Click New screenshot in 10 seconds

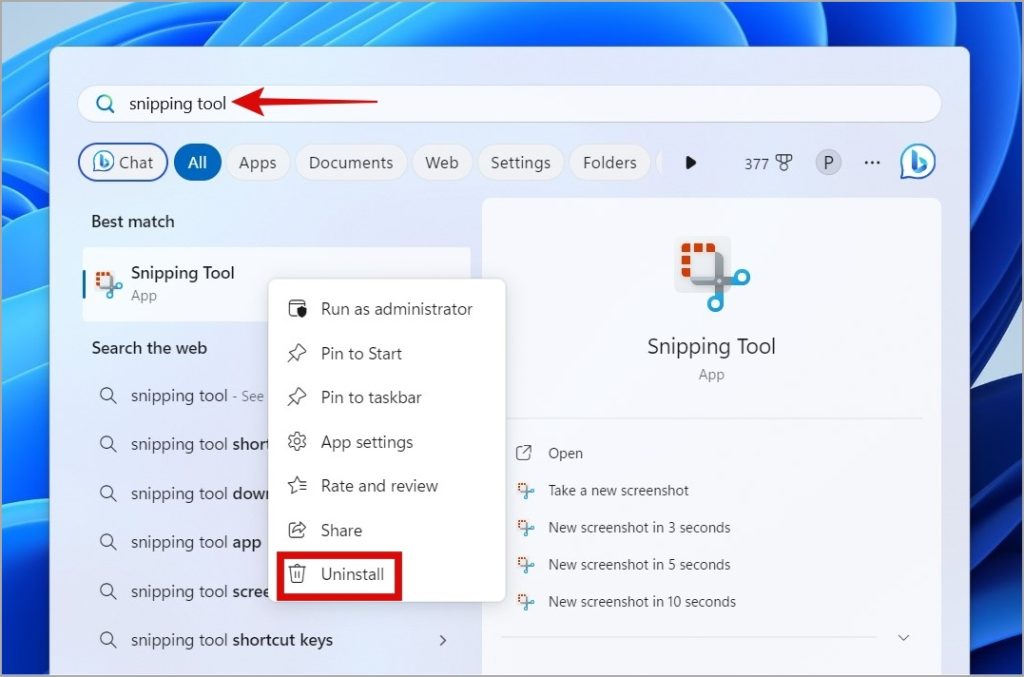641,602
